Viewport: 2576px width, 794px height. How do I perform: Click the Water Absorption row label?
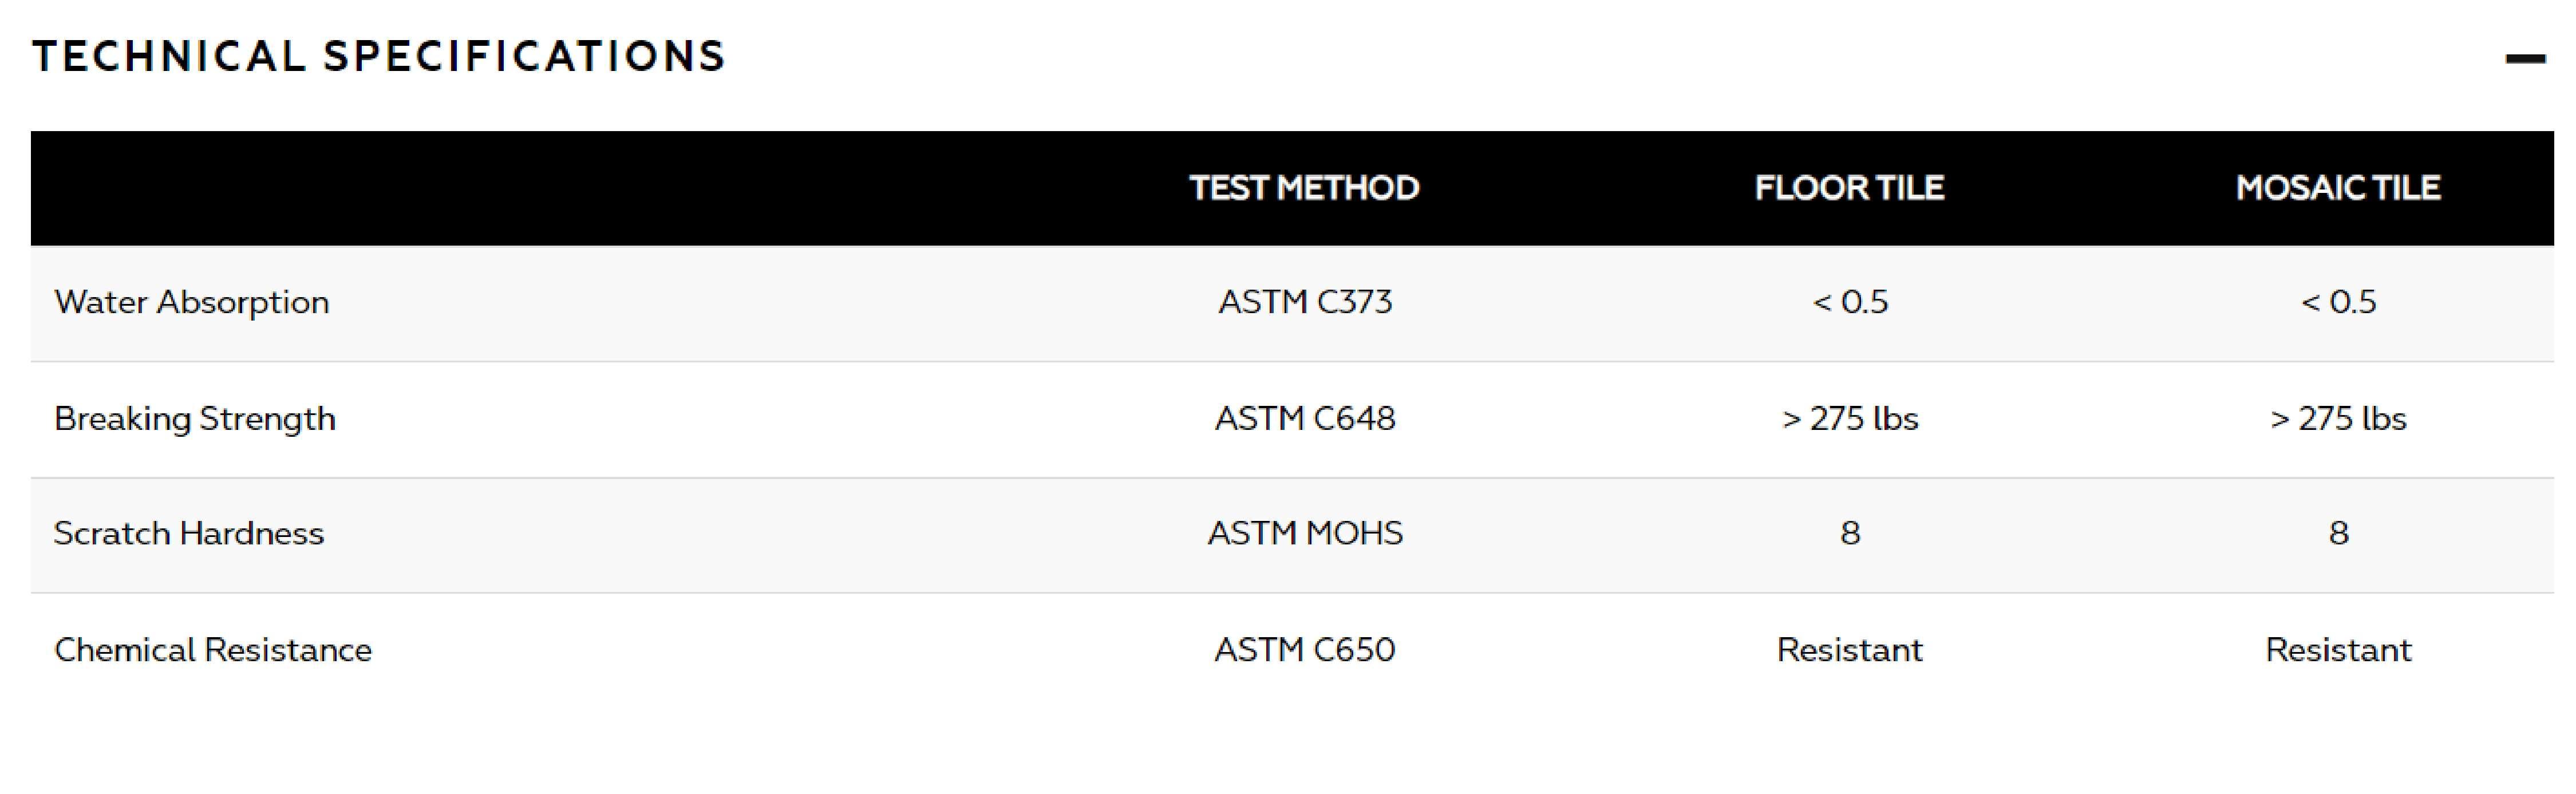[192, 302]
